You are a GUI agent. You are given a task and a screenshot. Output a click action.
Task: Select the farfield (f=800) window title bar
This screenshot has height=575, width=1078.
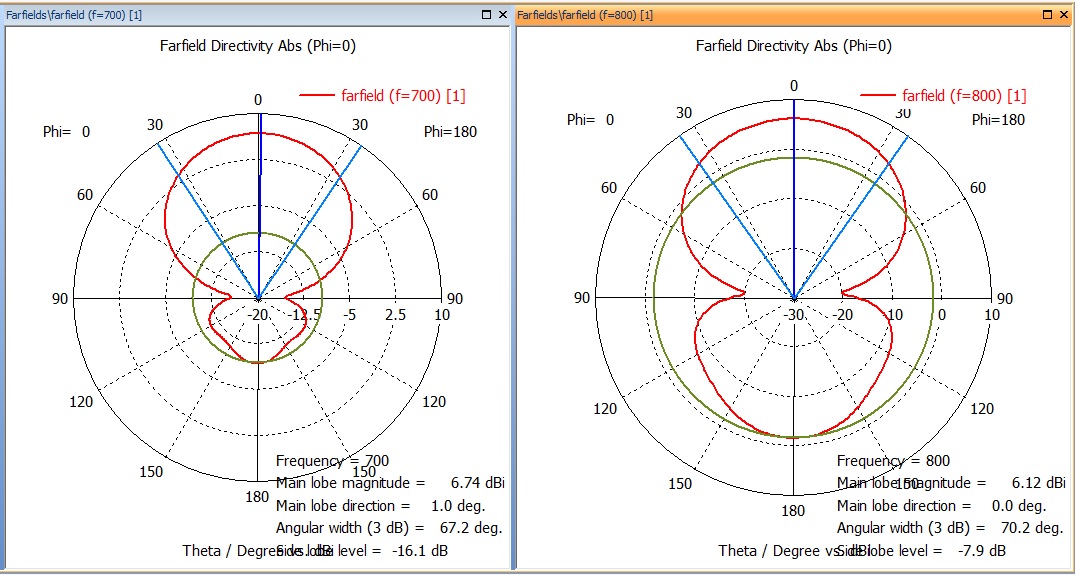pos(795,14)
